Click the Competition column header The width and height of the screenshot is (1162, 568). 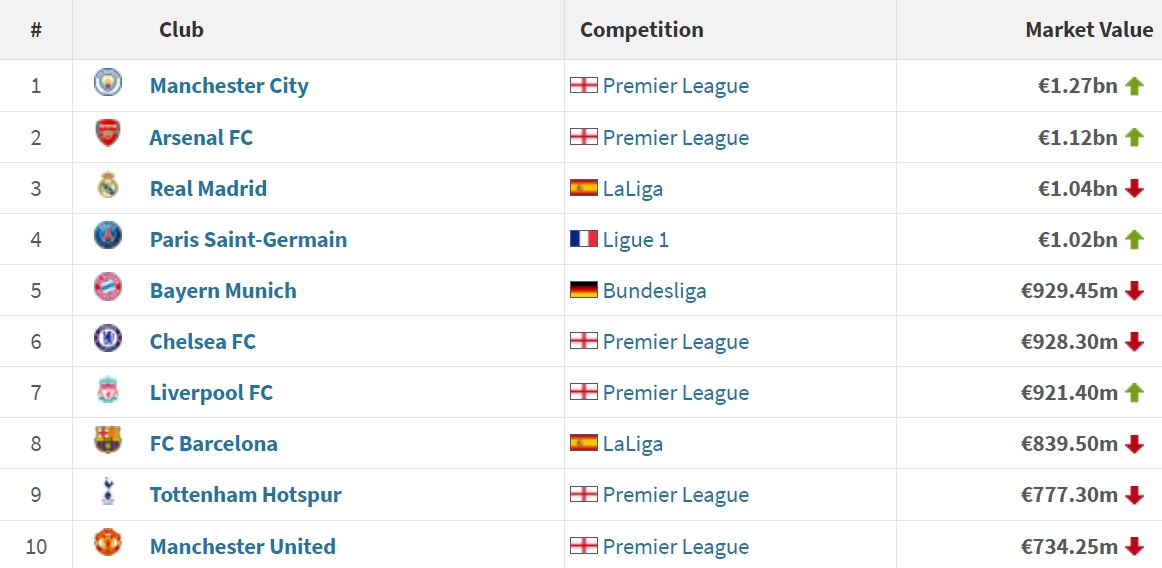[641, 30]
